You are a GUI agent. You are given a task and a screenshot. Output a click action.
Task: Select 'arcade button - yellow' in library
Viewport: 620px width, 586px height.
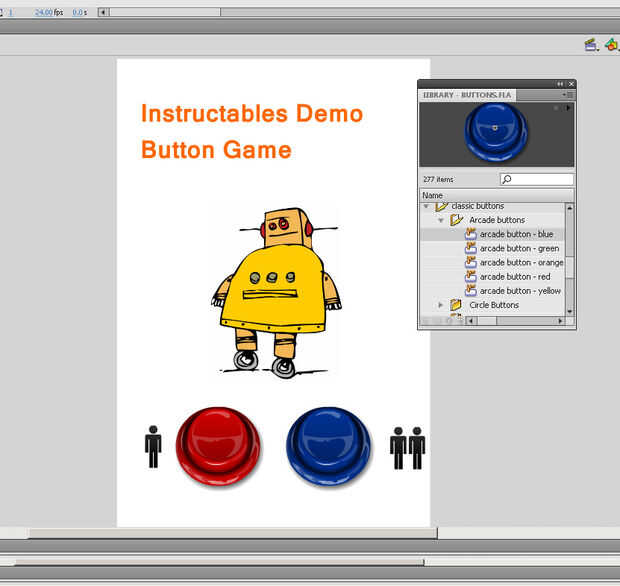520,291
